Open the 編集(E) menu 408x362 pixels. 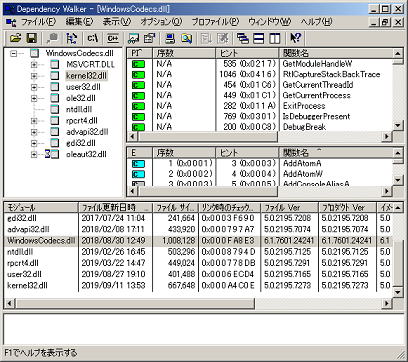[x=79, y=22]
